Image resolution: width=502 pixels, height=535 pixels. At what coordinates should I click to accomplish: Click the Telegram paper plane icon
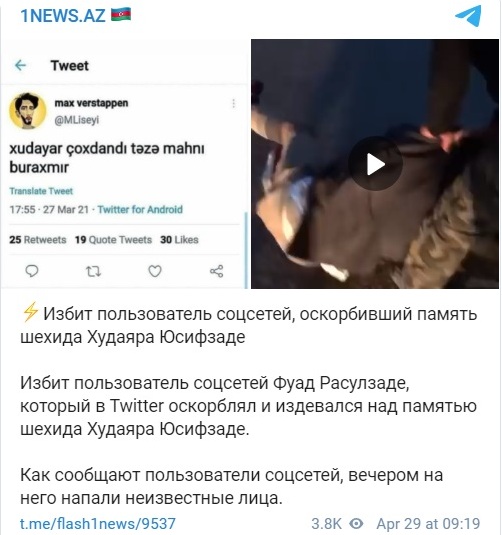pyautogui.click(x=468, y=15)
